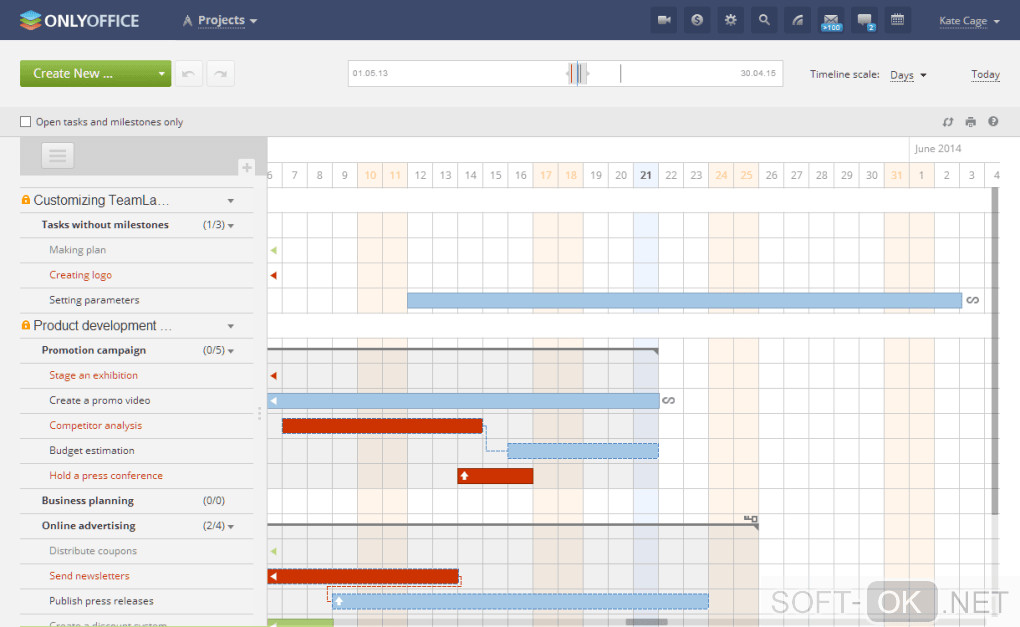Collapse Online advertising milestone arrow
This screenshot has height=627, width=1020.
pos(231,527)
